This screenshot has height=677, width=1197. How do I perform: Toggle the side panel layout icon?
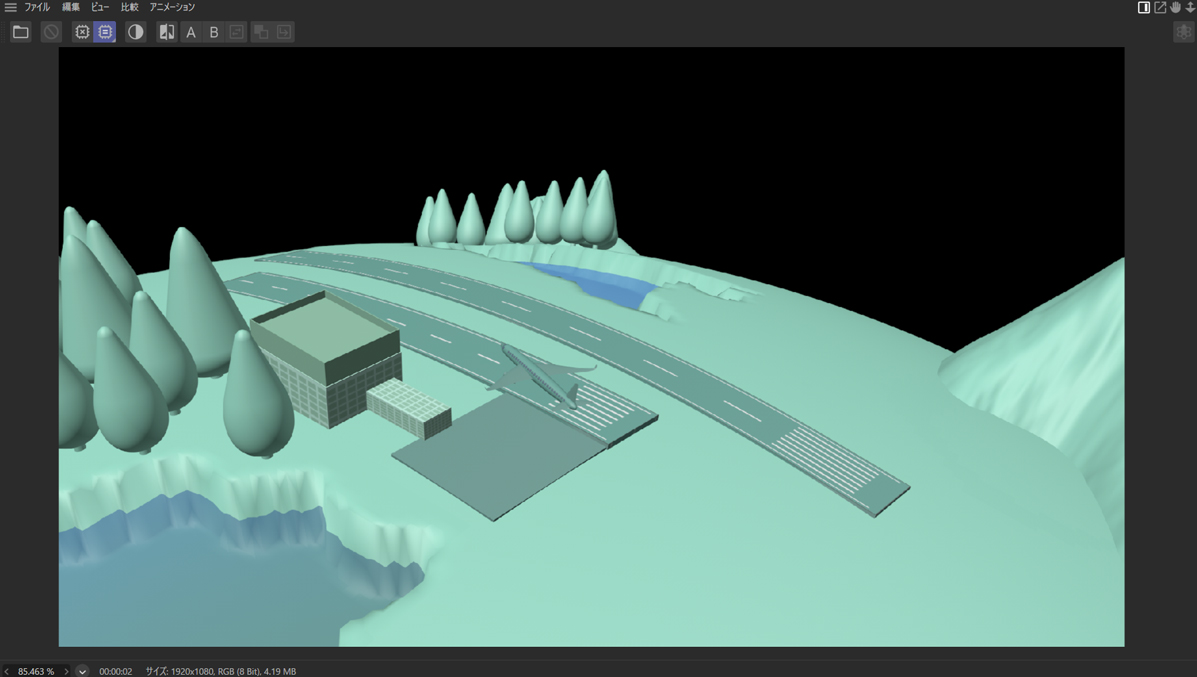point(1144,7)
